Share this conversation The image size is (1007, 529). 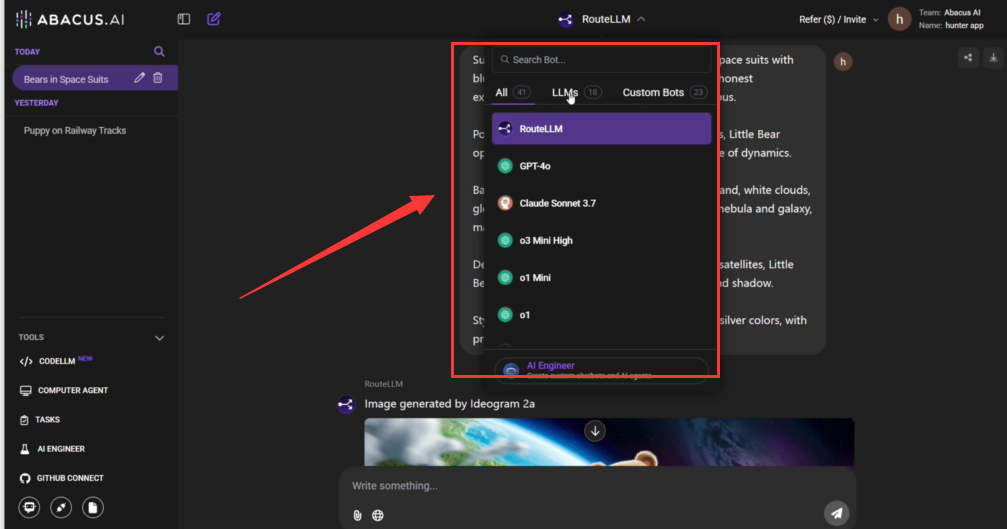tap(968, 58)
